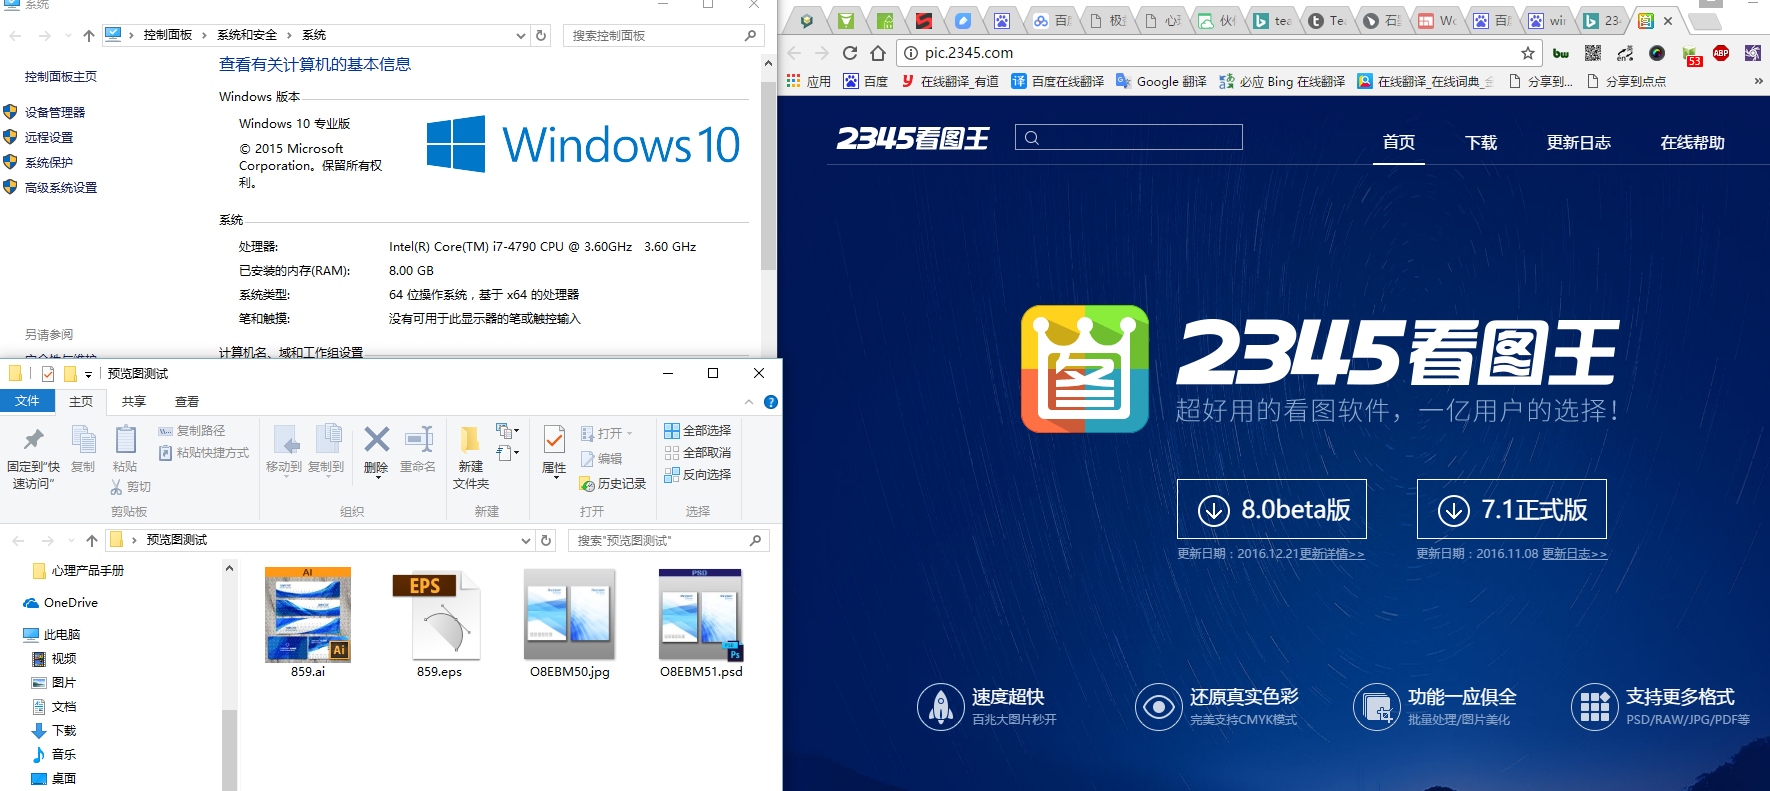
Task: Select 下载 folder in navigation pane
Action: point(64,731)
